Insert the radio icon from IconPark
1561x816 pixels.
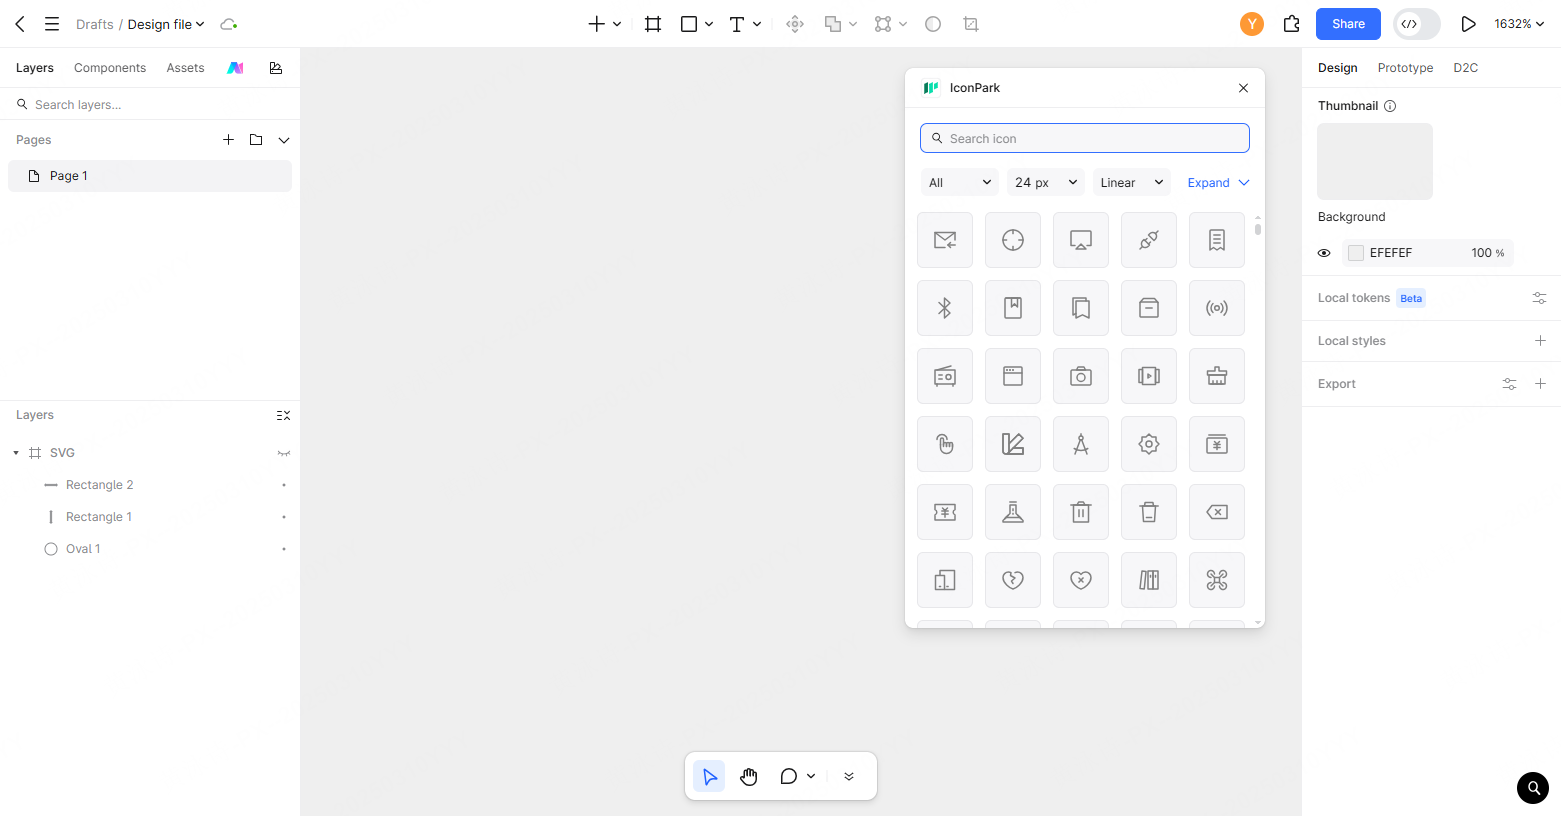click(x=945, y=376)
